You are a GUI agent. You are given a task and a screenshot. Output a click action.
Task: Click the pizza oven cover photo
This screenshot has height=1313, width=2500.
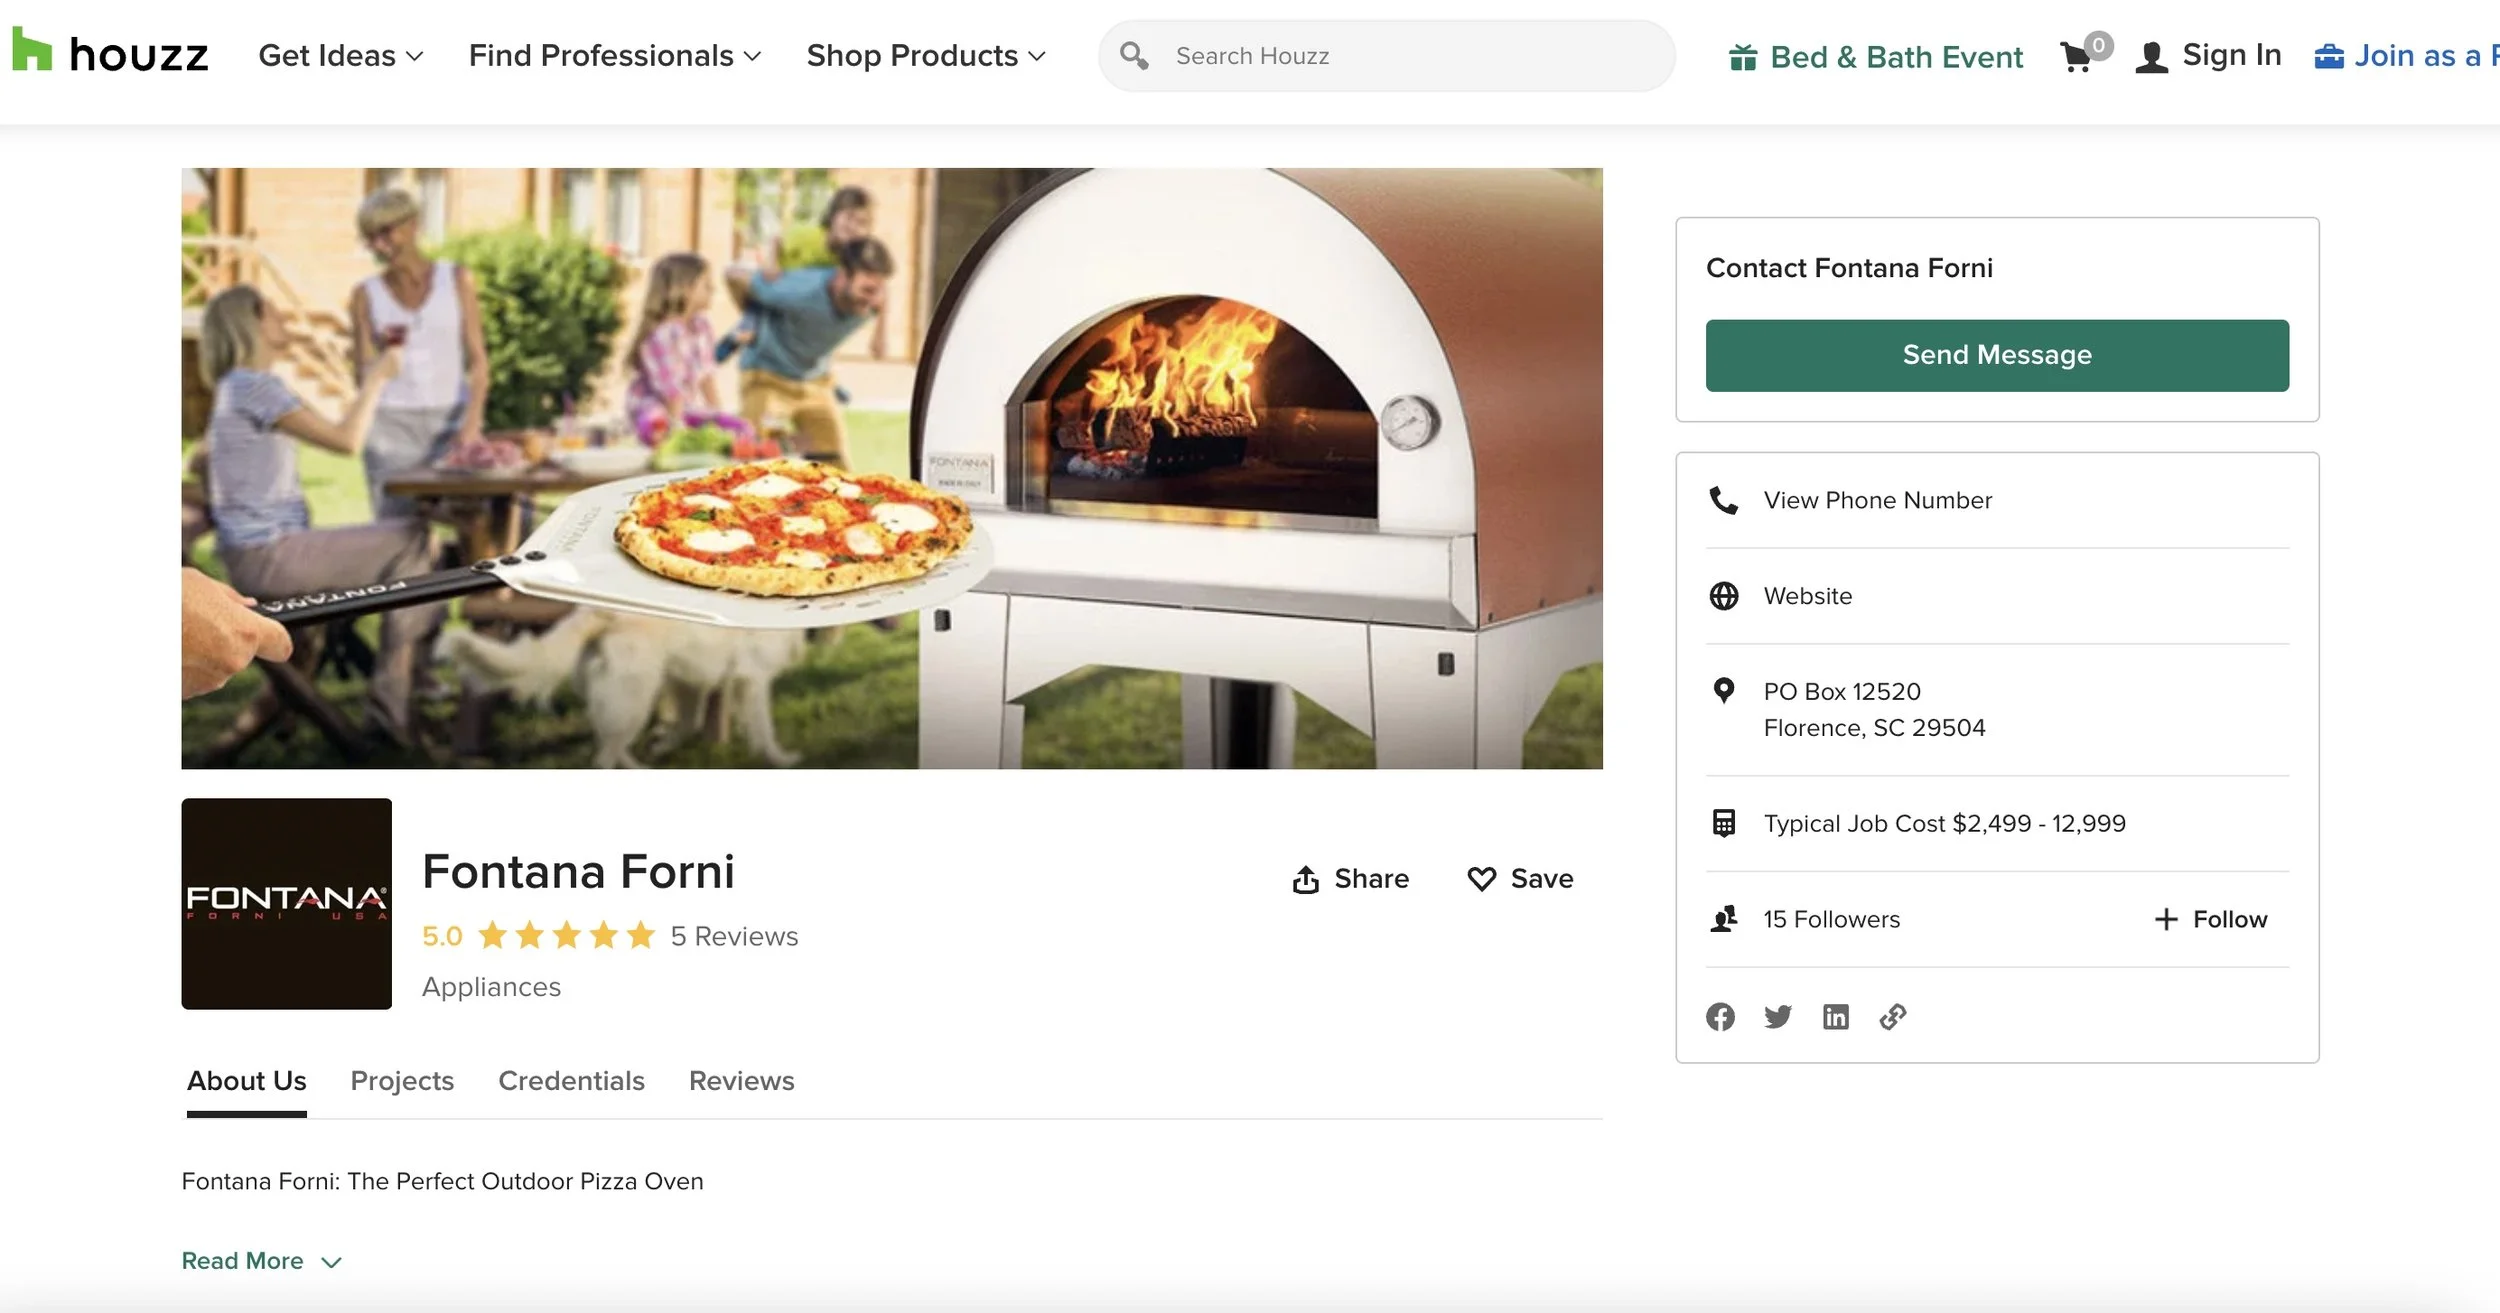click(891, 468)
